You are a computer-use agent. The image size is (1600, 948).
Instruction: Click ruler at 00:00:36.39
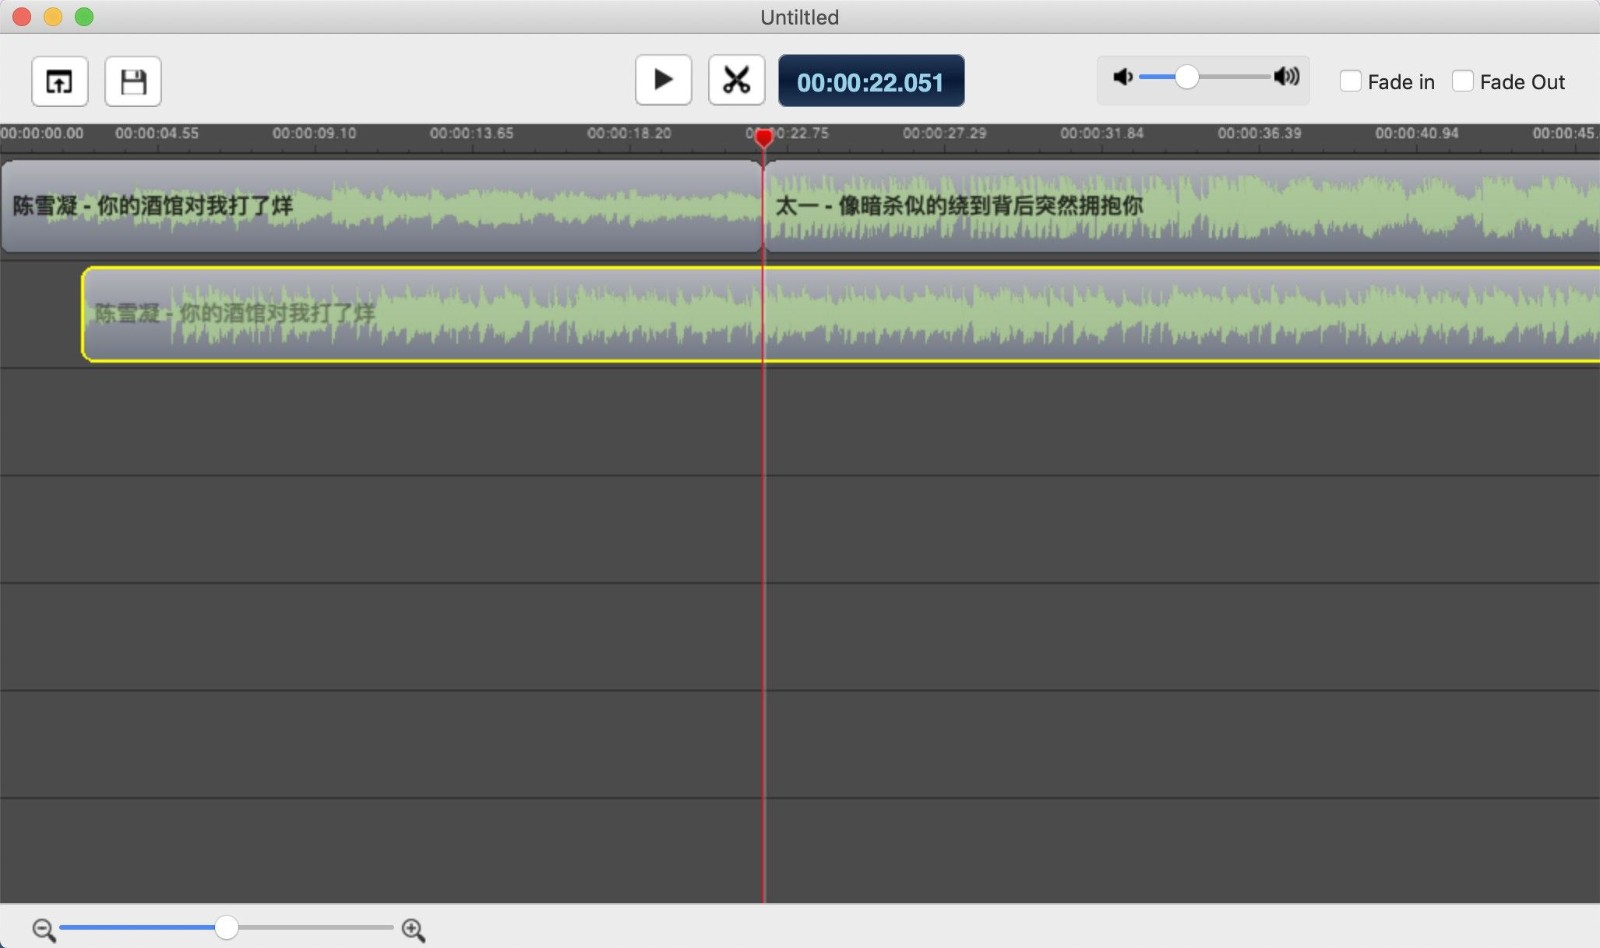pos(1259,133)
